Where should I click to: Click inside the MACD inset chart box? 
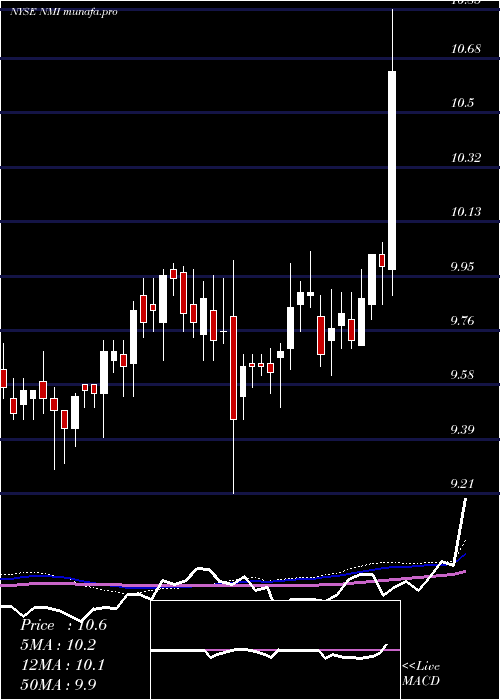click(x=275, y=650)
